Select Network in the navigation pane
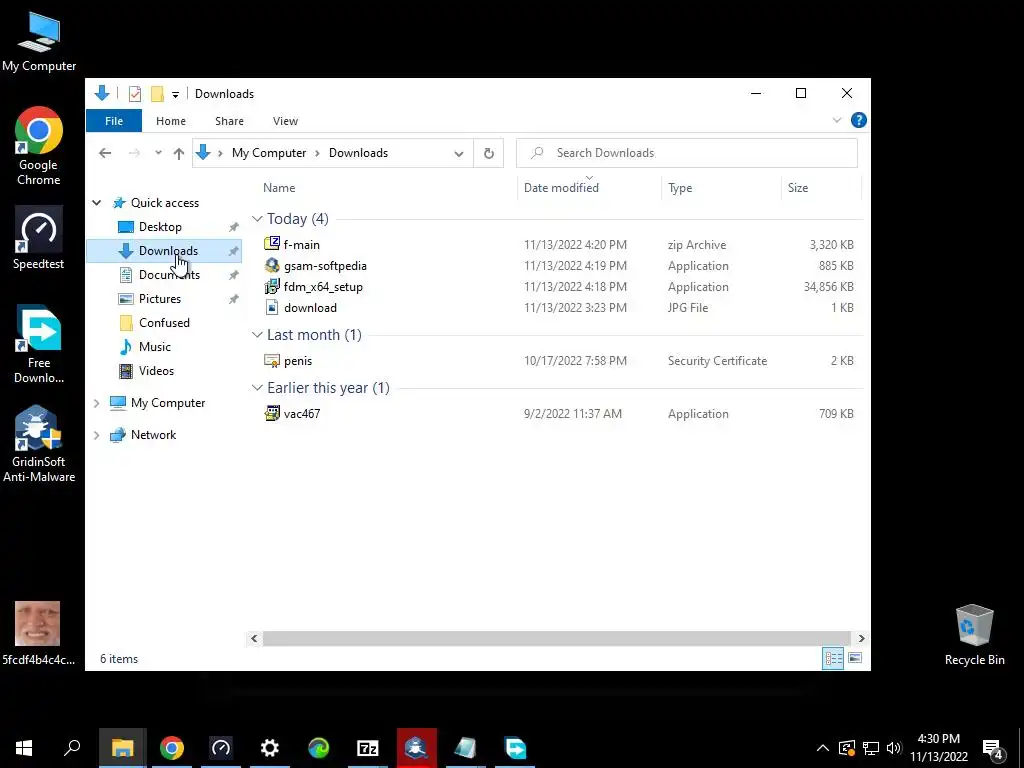 (153, 435)
